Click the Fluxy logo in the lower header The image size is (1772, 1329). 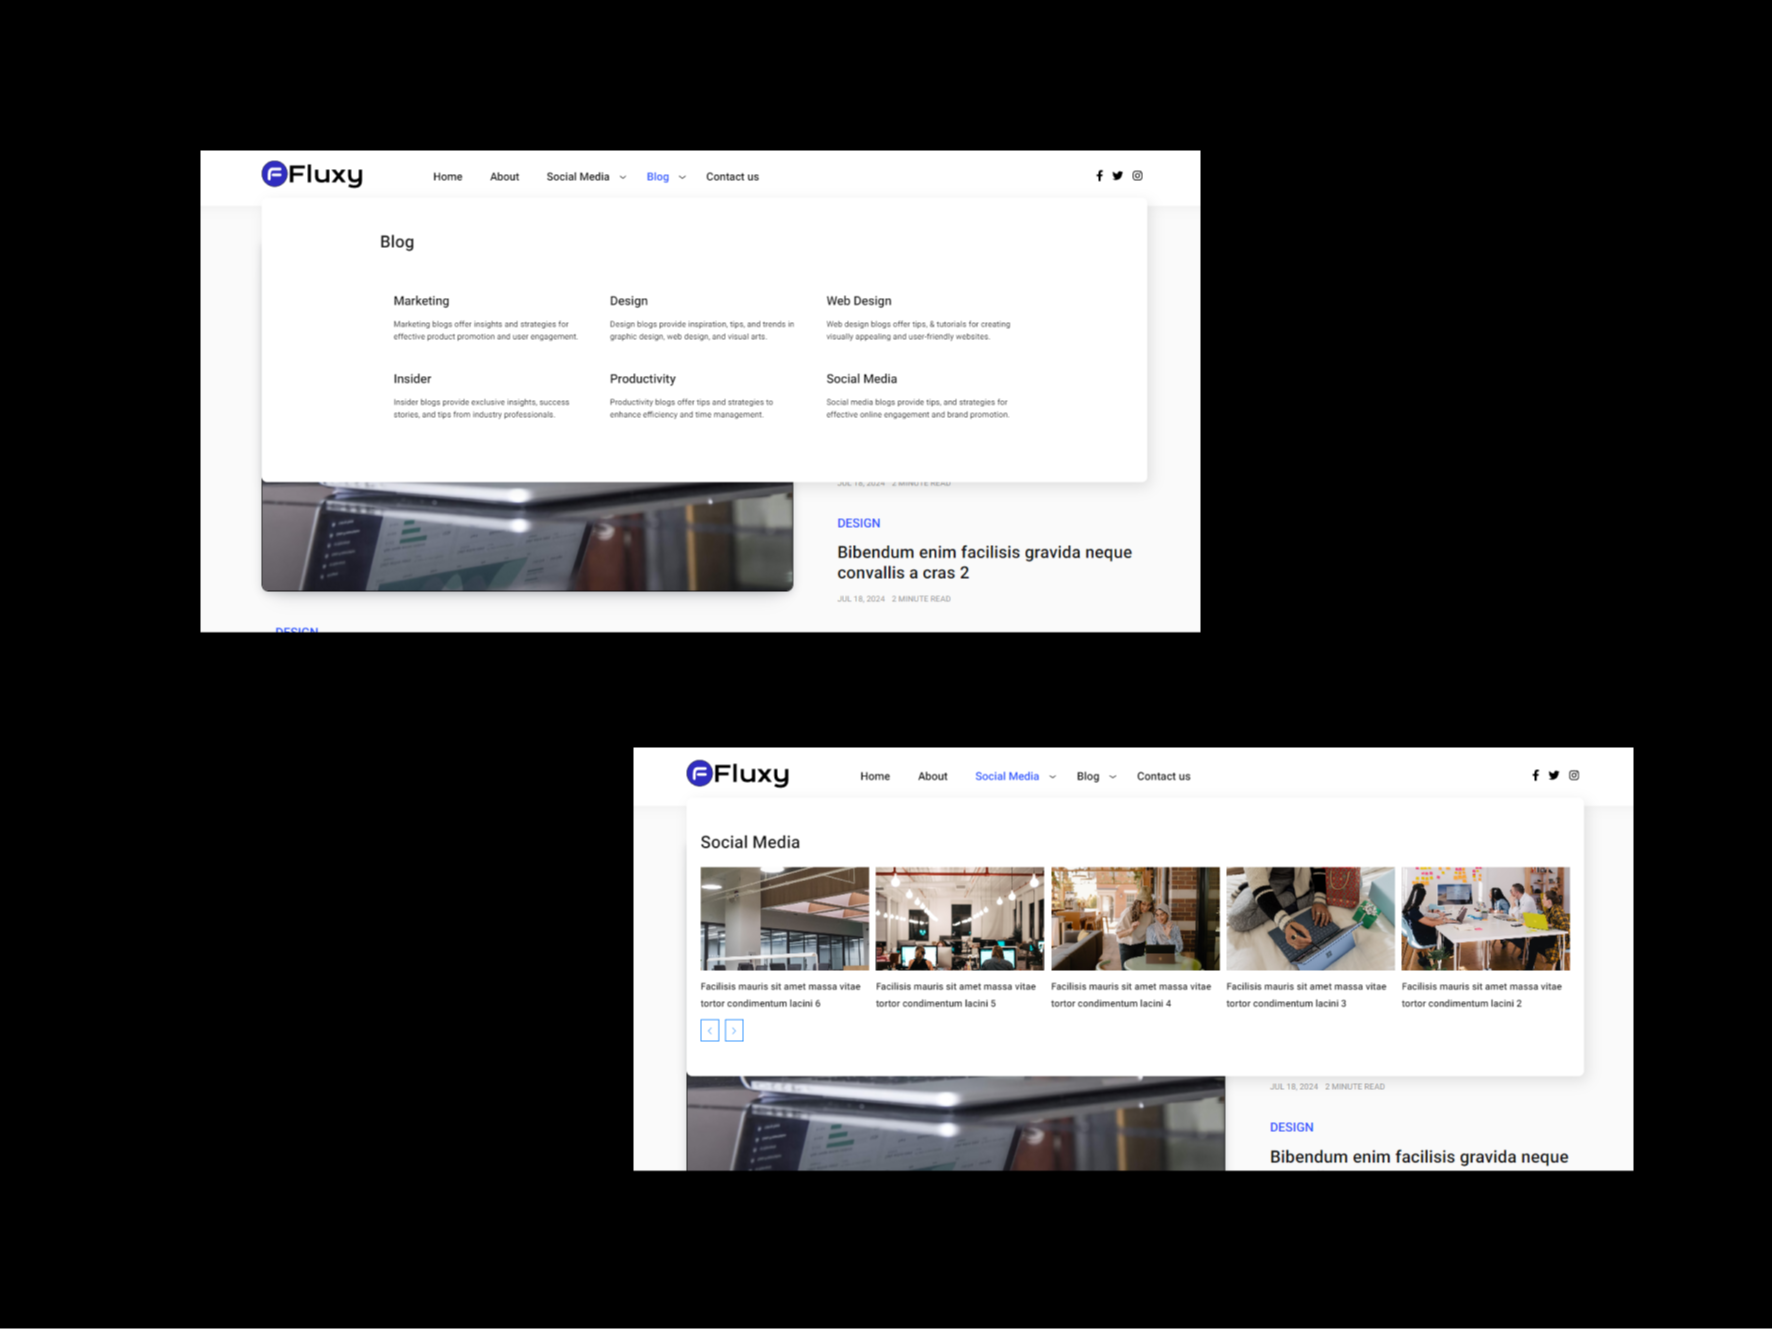pos(737,773)
